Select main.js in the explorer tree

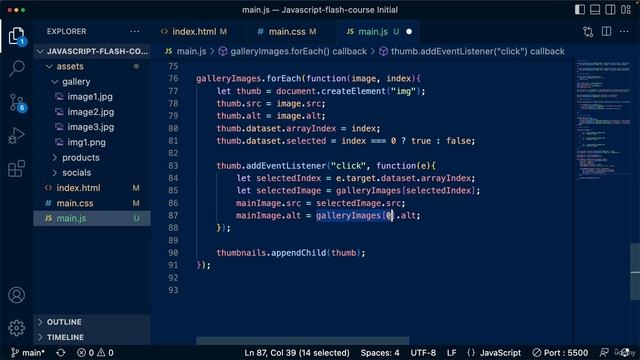[92, 218]
